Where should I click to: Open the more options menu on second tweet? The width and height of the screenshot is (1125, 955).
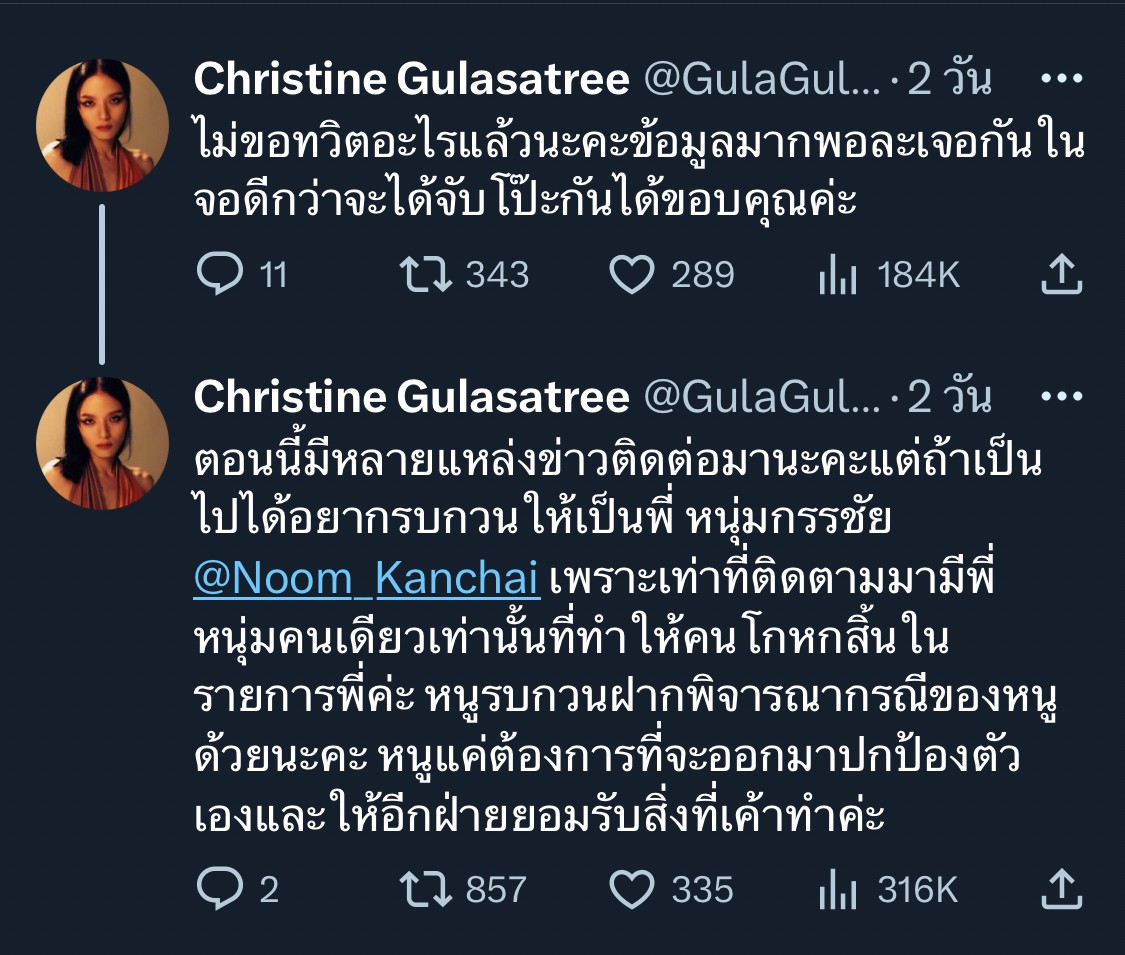tap(1062, 397)
